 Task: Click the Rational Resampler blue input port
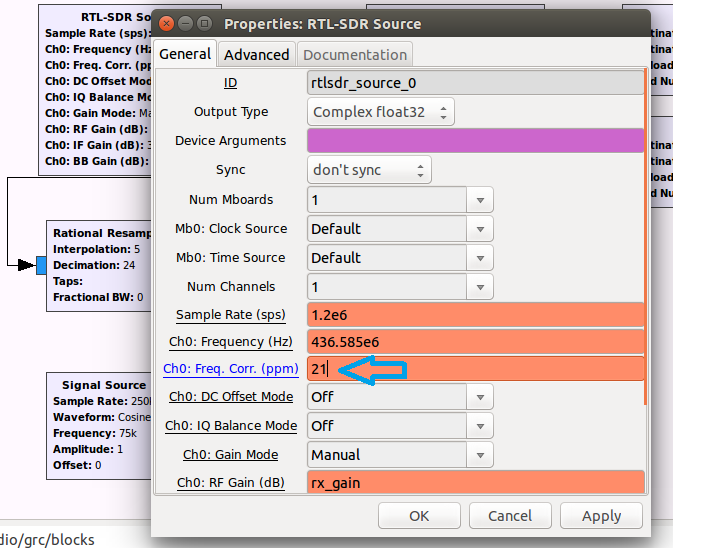tap(41, 265)
